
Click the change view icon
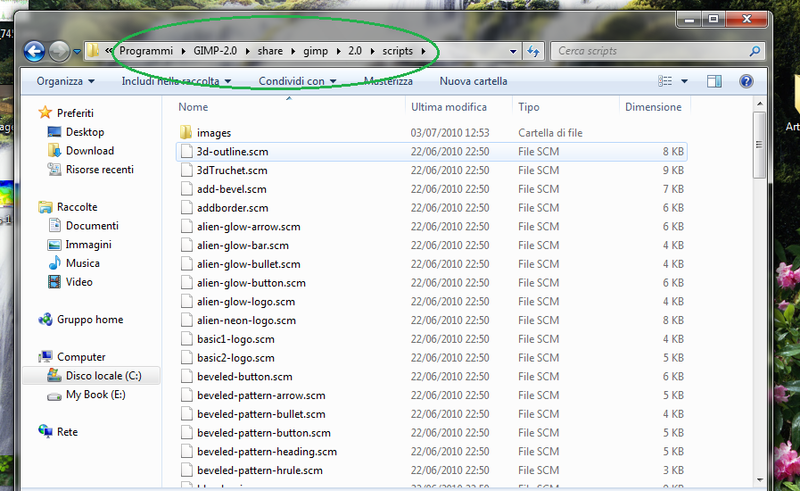[x=665, y=81]
